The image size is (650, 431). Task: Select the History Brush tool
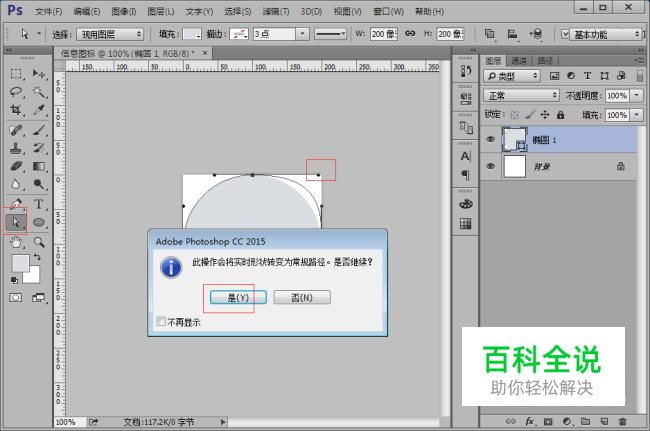pyautogui.click(x=39, y=148)
